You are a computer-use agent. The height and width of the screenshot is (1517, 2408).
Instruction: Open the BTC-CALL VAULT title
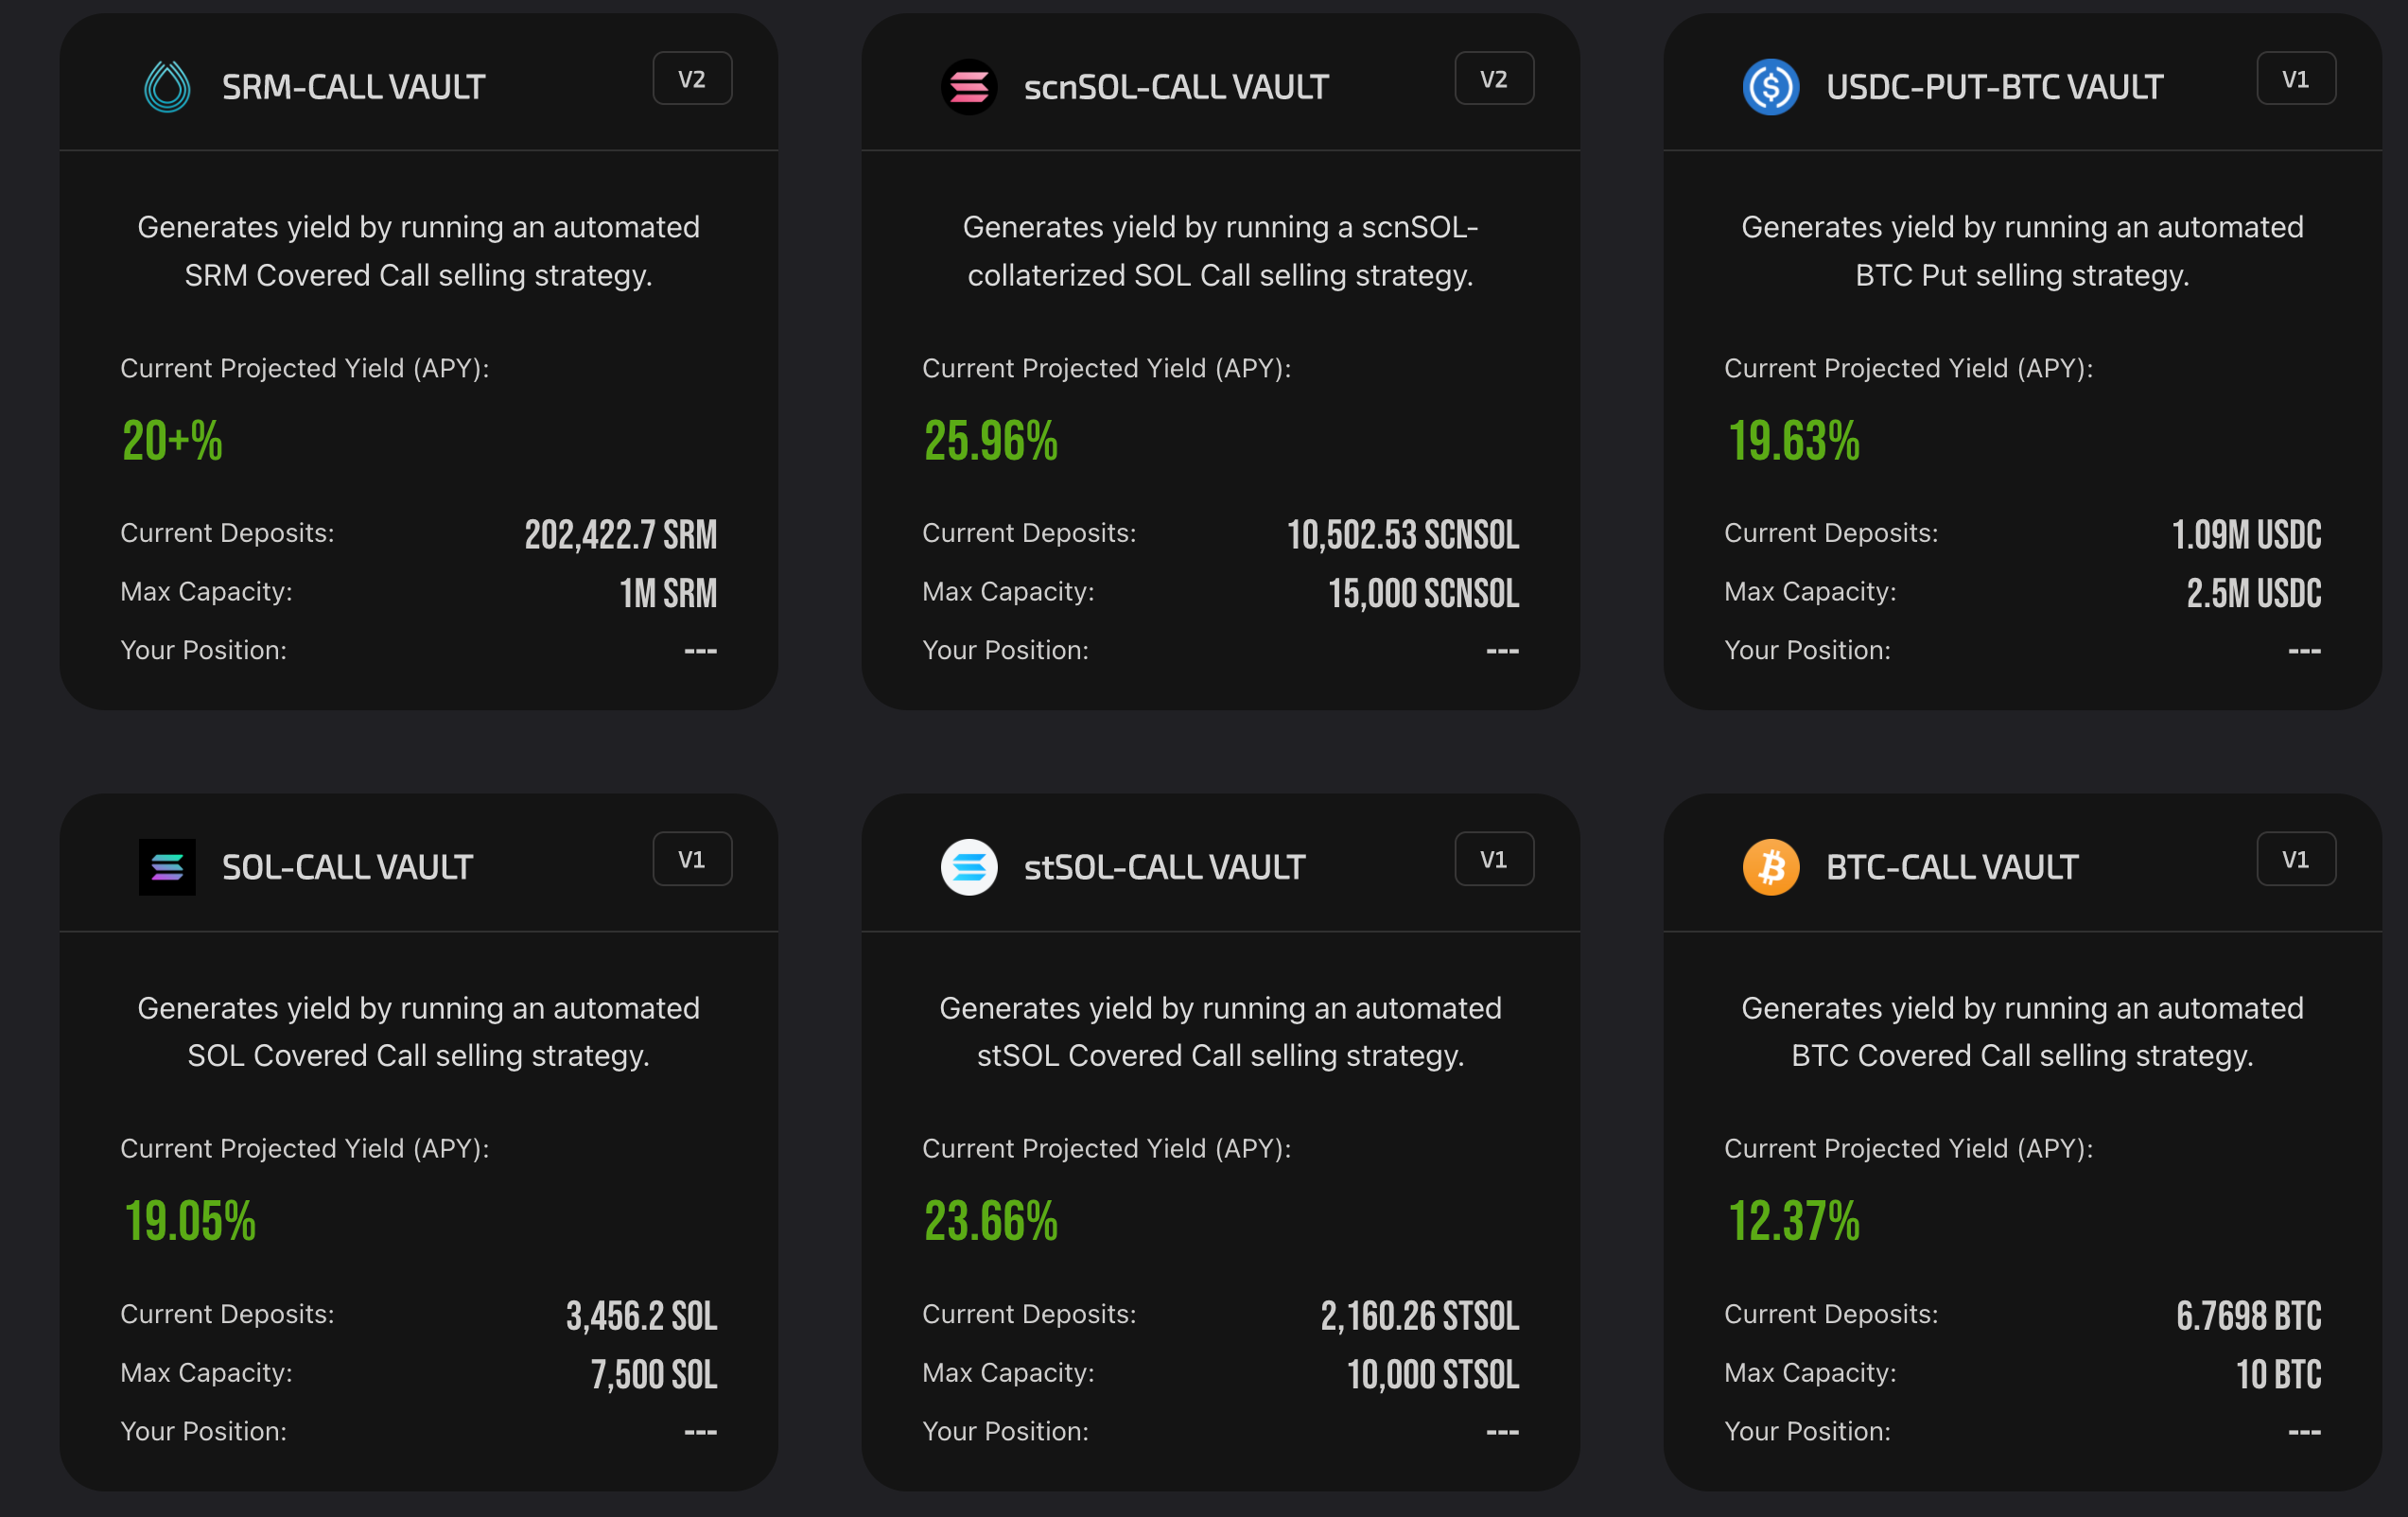click(x=1952, y=867)
